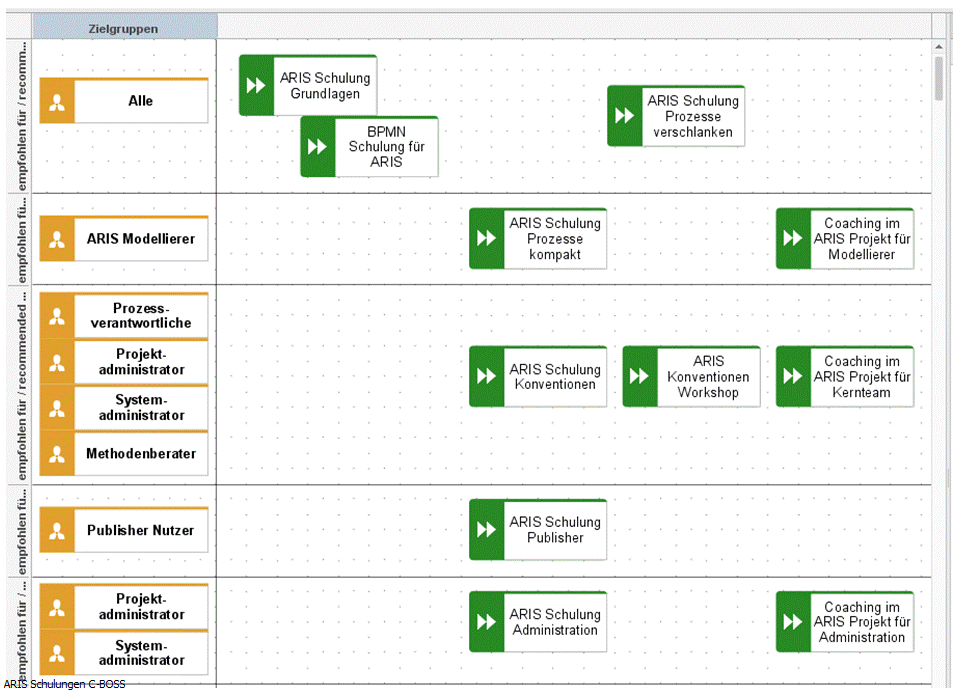Image resolution: width=960 pixels, height=694 pixels.
Task: Select the 'ARIS Konventionen Workshop' text
Action: (x=708, y=376)
